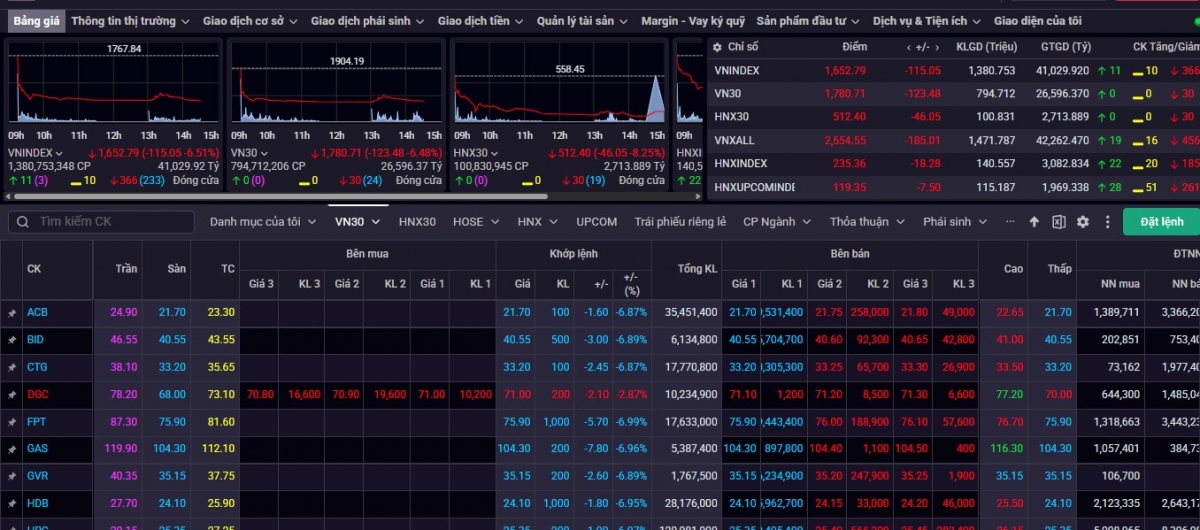The height and width of the screenshot is (530, 1200).
Task: Click left chevron next to +/- header
Action: pyautogui.click(x=908, y=47)
